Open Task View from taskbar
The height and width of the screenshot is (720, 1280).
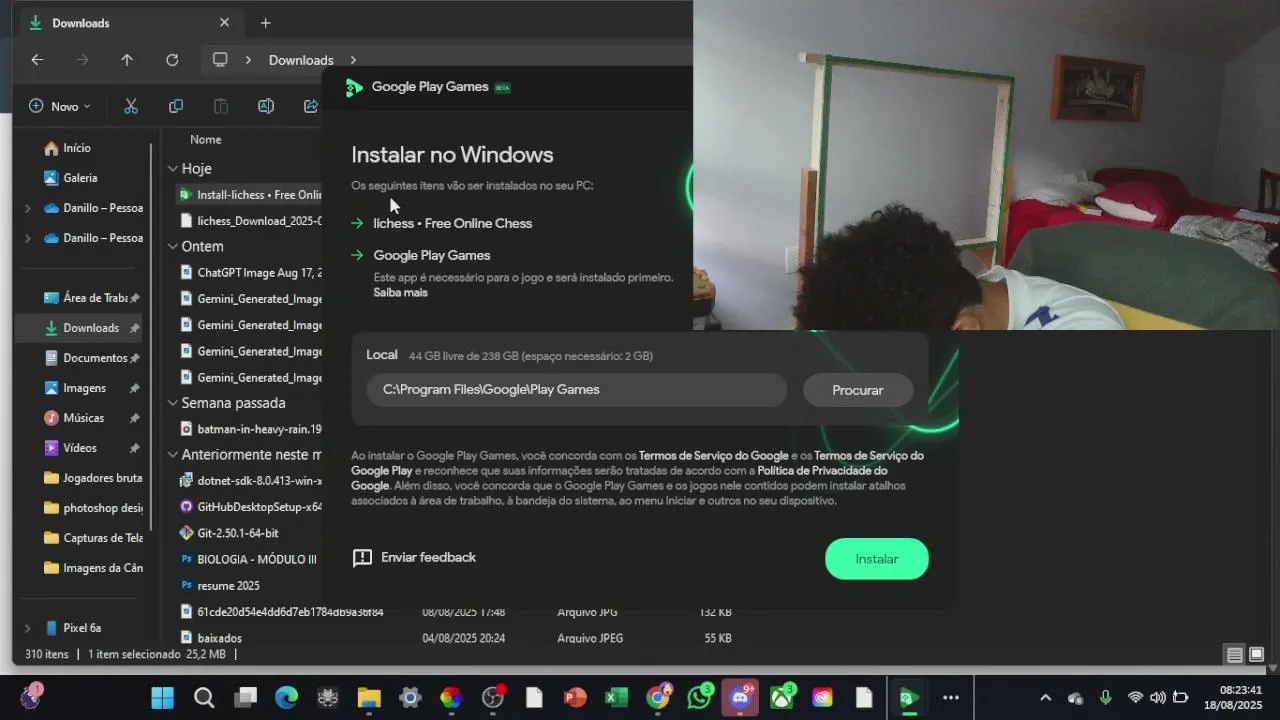pos(245,697)
